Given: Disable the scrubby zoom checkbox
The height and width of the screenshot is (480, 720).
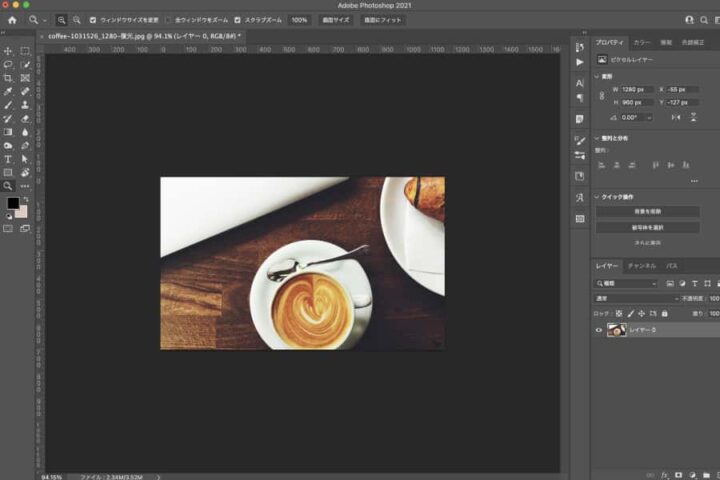Looking at the screenshot, I should click(x=237, y=20).
